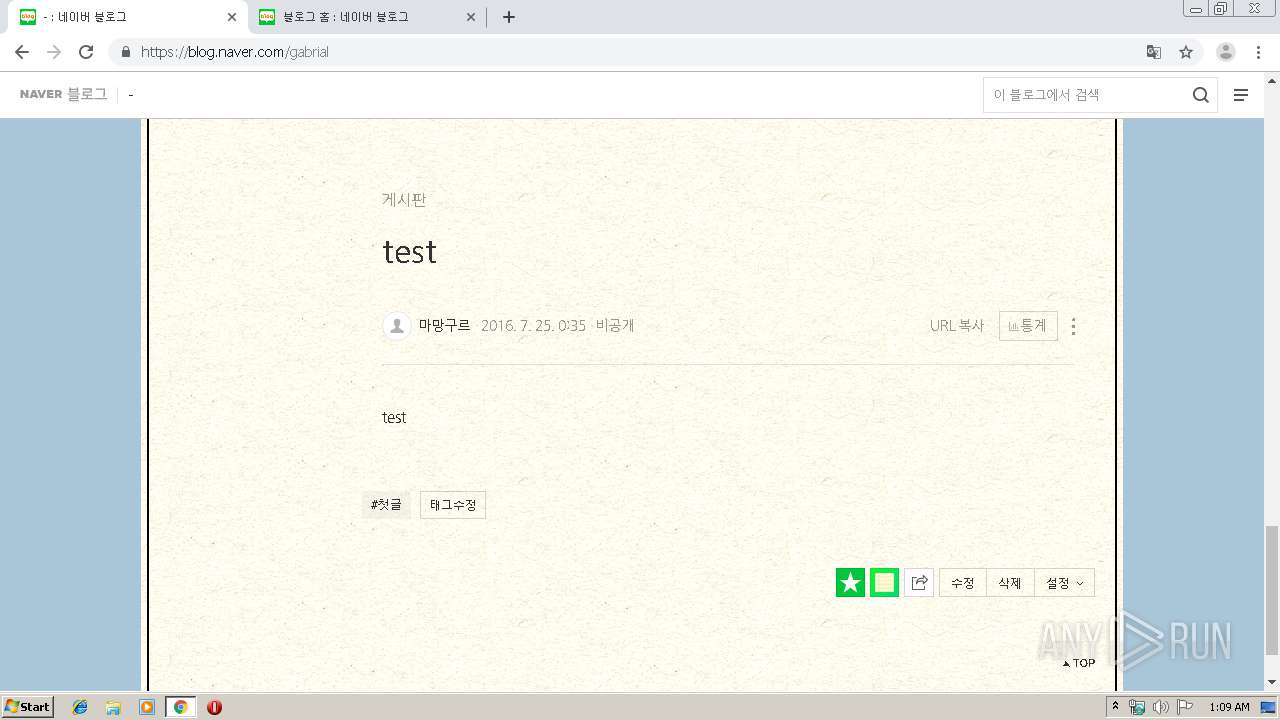Click the green star favorite icon
This screenshot has width=1280, height=720.
point(850,583)
